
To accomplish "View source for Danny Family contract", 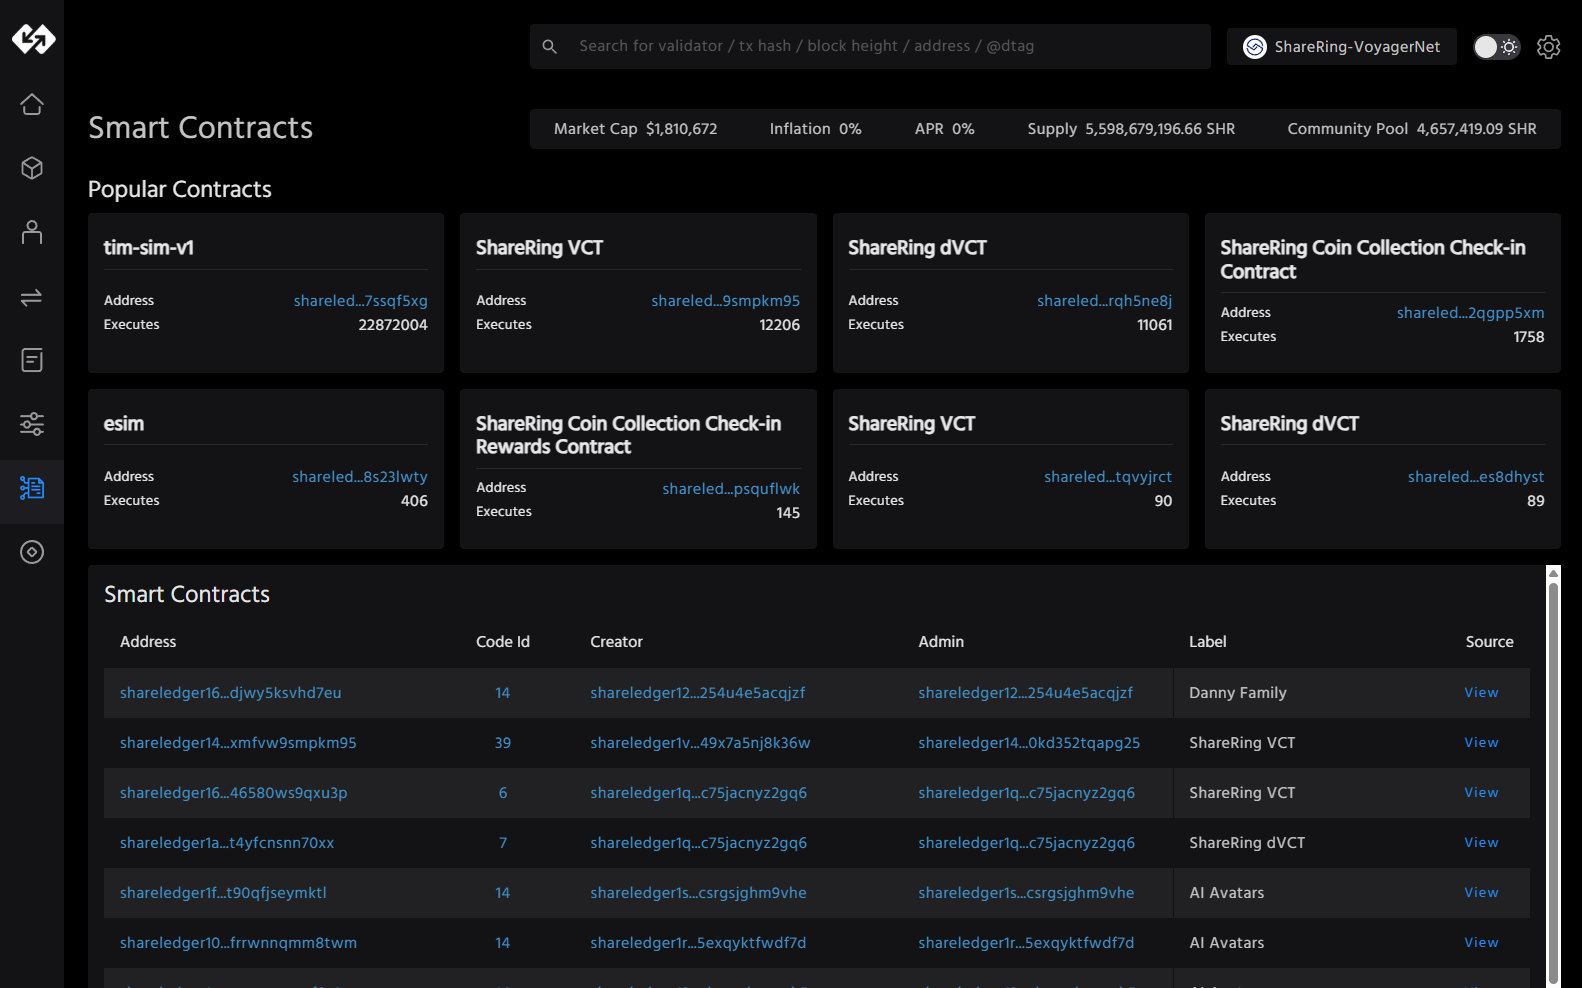I will point(1481,693).
